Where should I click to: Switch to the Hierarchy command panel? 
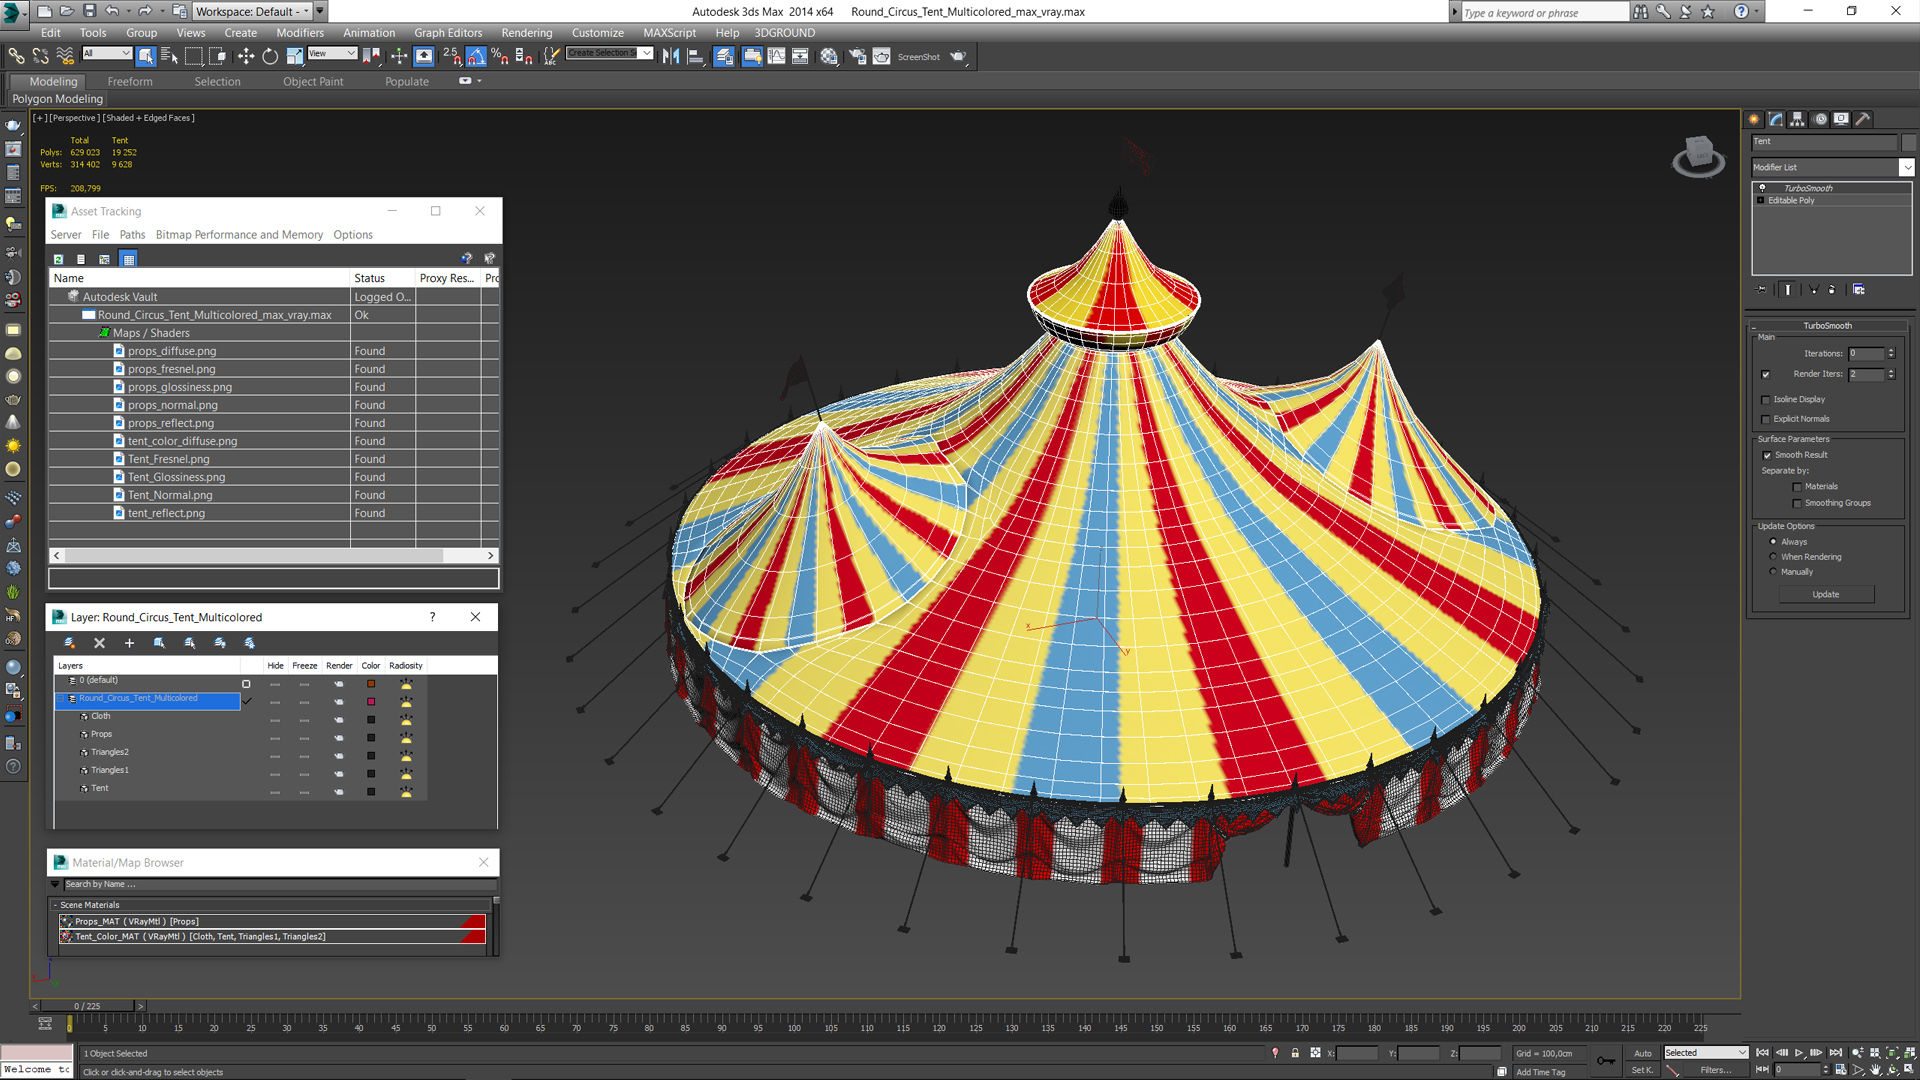1797,119
